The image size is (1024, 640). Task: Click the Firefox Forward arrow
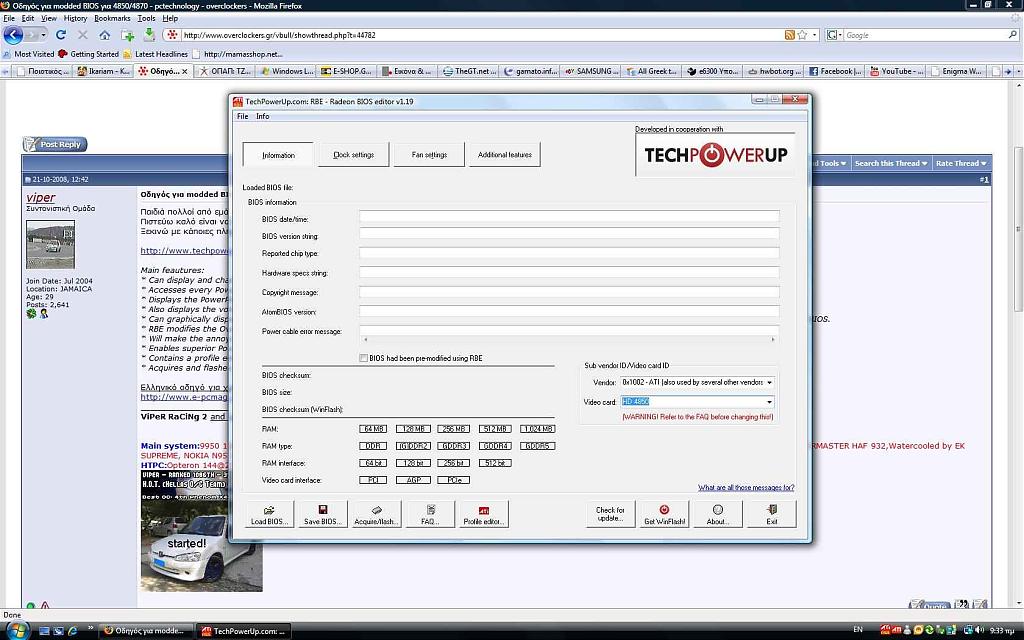click(x=31, y=35)
